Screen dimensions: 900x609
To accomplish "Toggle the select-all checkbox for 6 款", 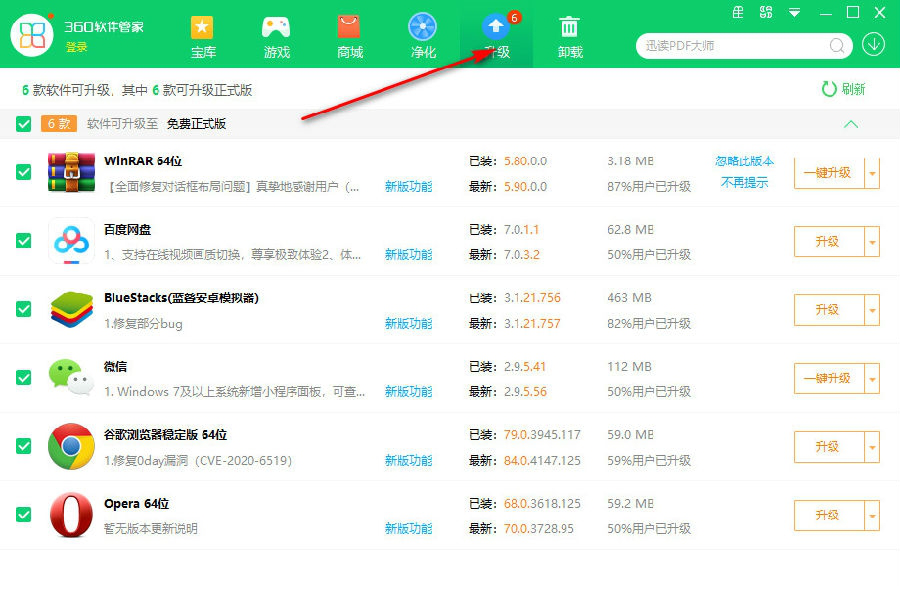I will point(24,124).
